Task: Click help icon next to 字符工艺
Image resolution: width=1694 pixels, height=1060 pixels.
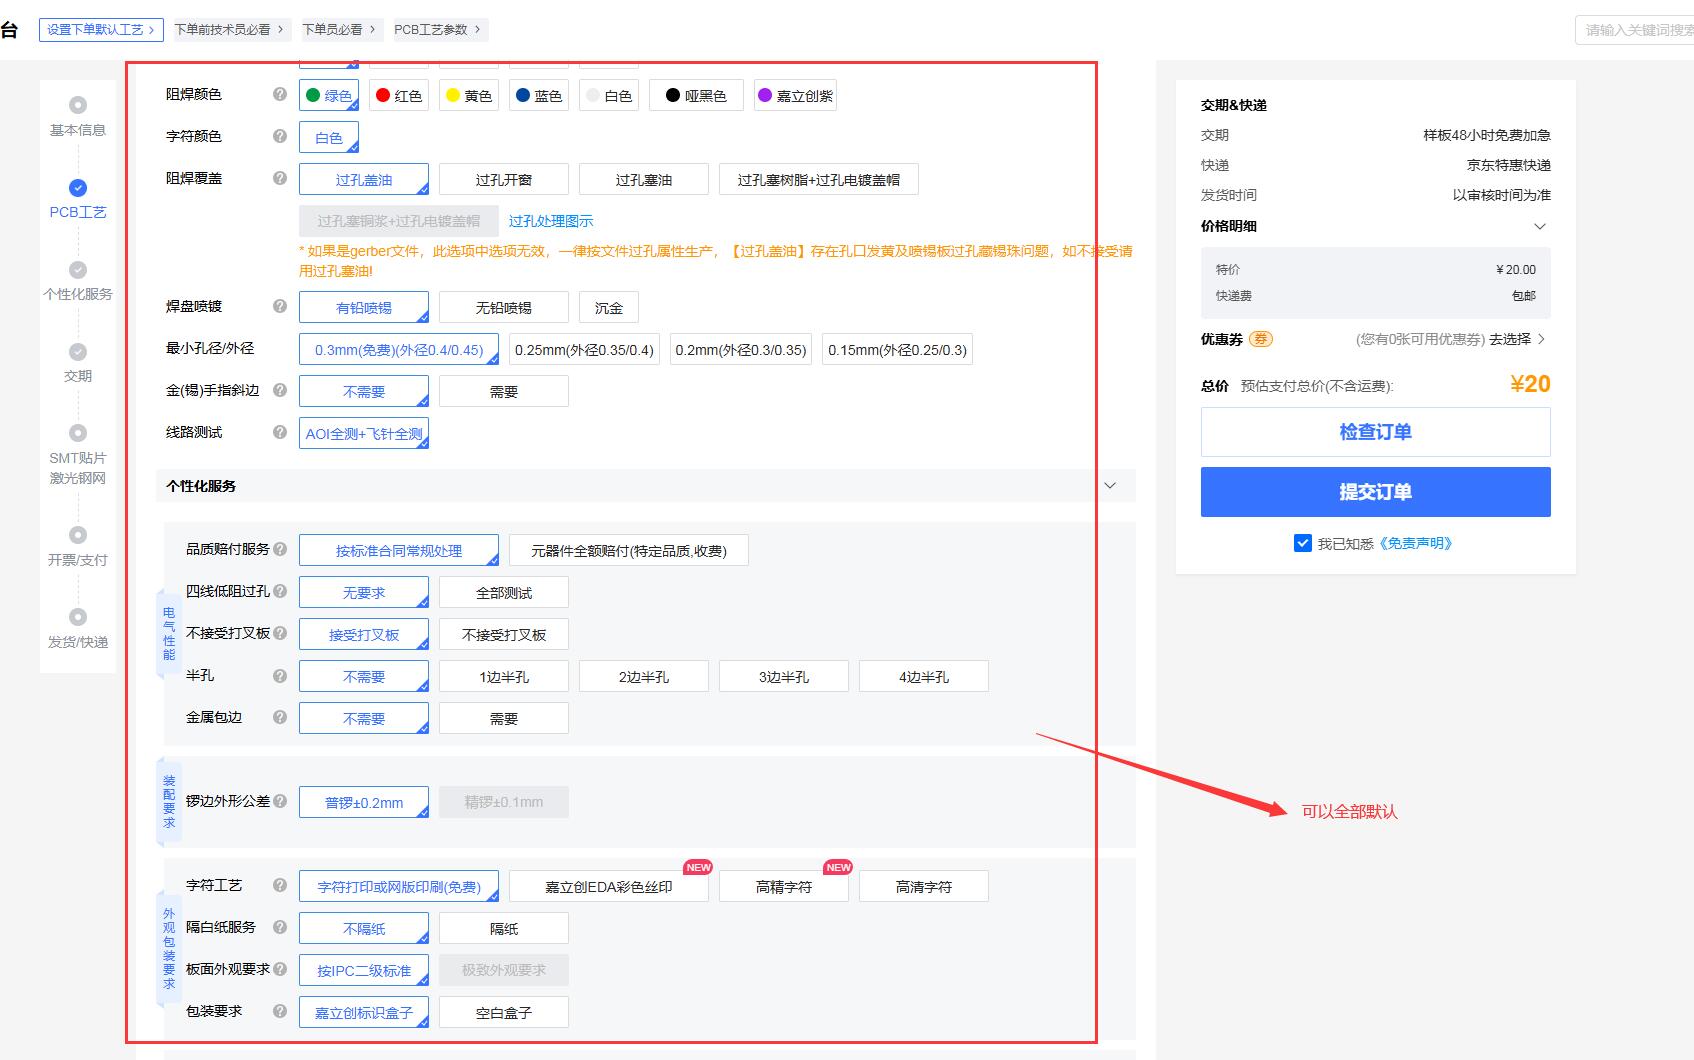Action: pos(280,885)
